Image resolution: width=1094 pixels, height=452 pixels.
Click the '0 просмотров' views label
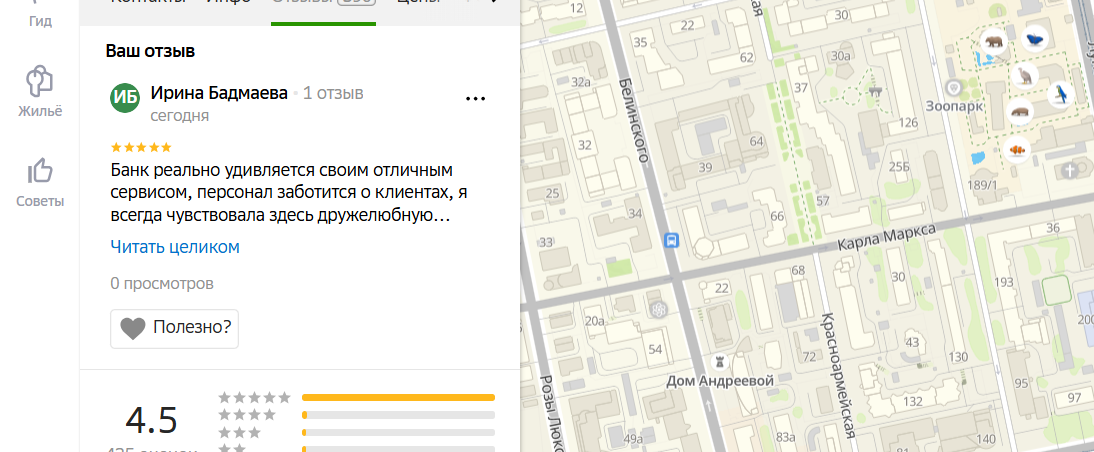pyautogui.click(x=162, y=284)
